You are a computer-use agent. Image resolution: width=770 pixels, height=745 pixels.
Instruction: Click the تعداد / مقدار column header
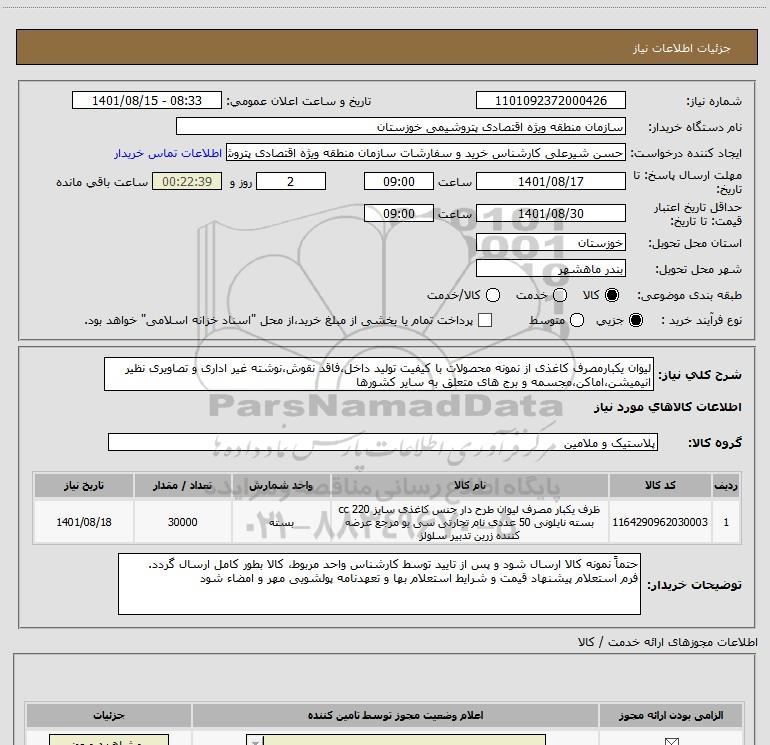click(x=182, y=485)
